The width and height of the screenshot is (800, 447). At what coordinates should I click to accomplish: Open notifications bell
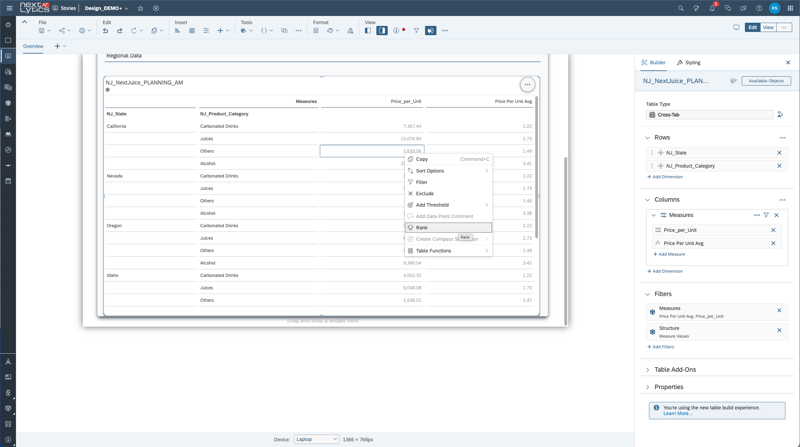point(712,8)
